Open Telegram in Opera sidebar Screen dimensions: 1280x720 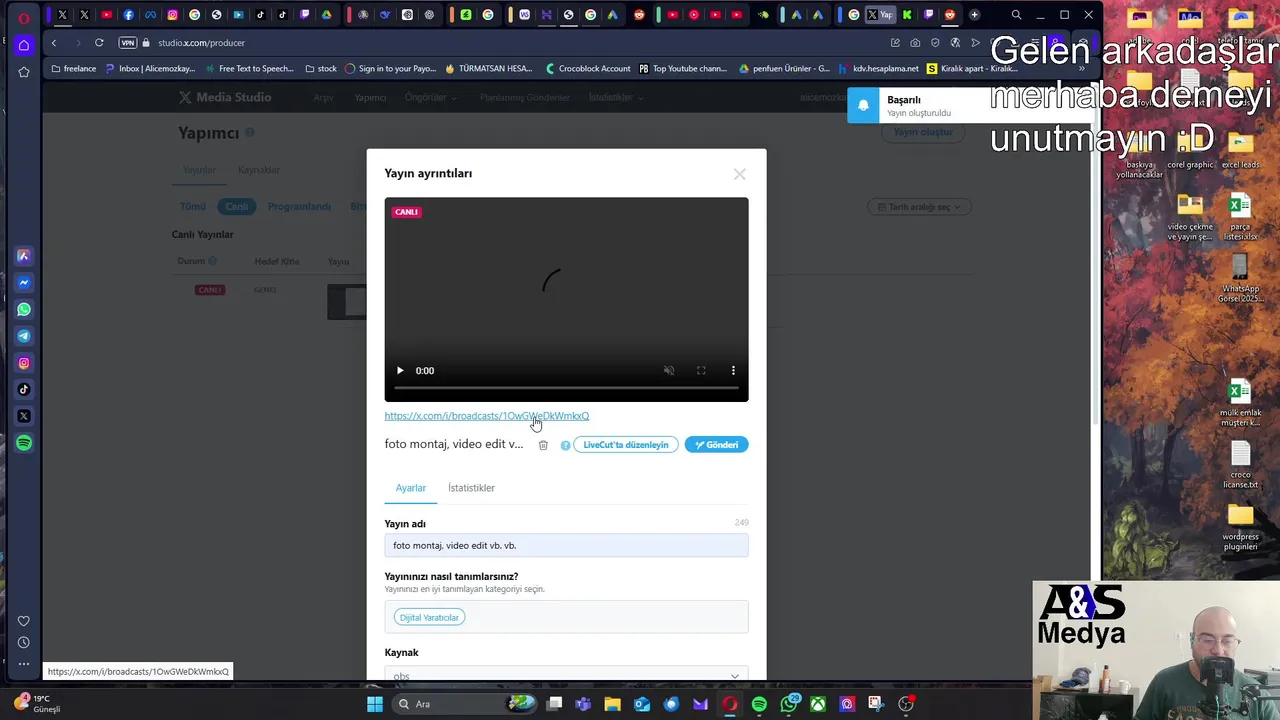[24, 336]
